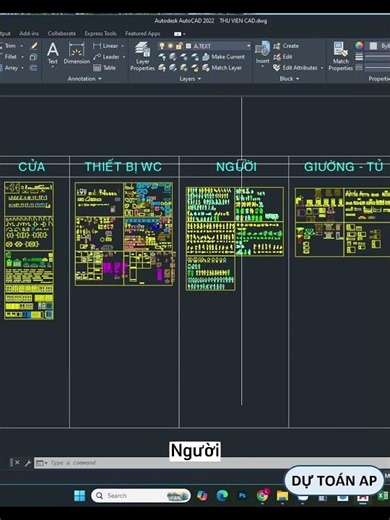Select the THIẾT BỊ WC block library
This screenshot has width=390, height=520.
(124, 234)
